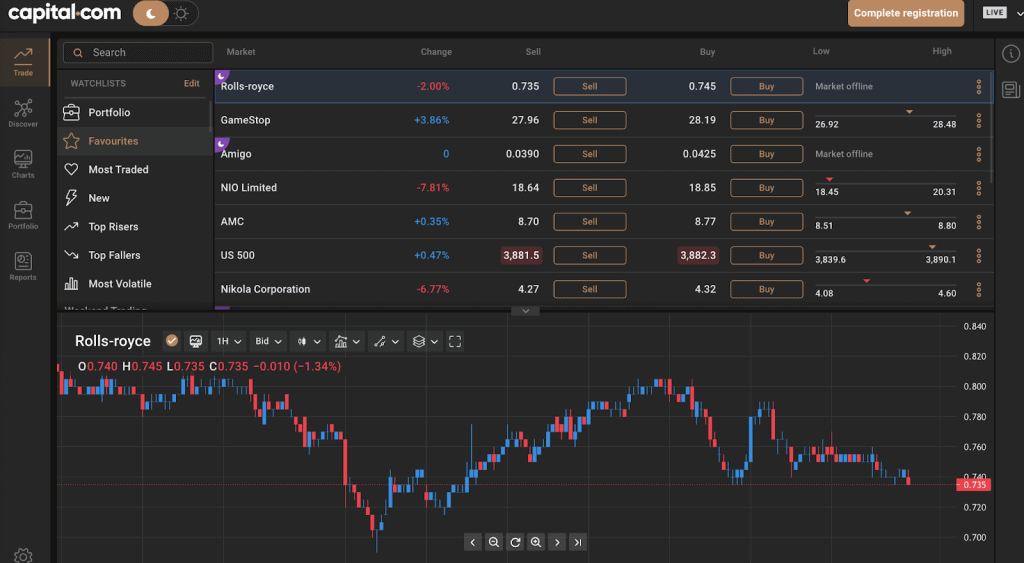Screen dimensions: 1024x563
Task: Click the market Search field
Action: click(138, 52)
